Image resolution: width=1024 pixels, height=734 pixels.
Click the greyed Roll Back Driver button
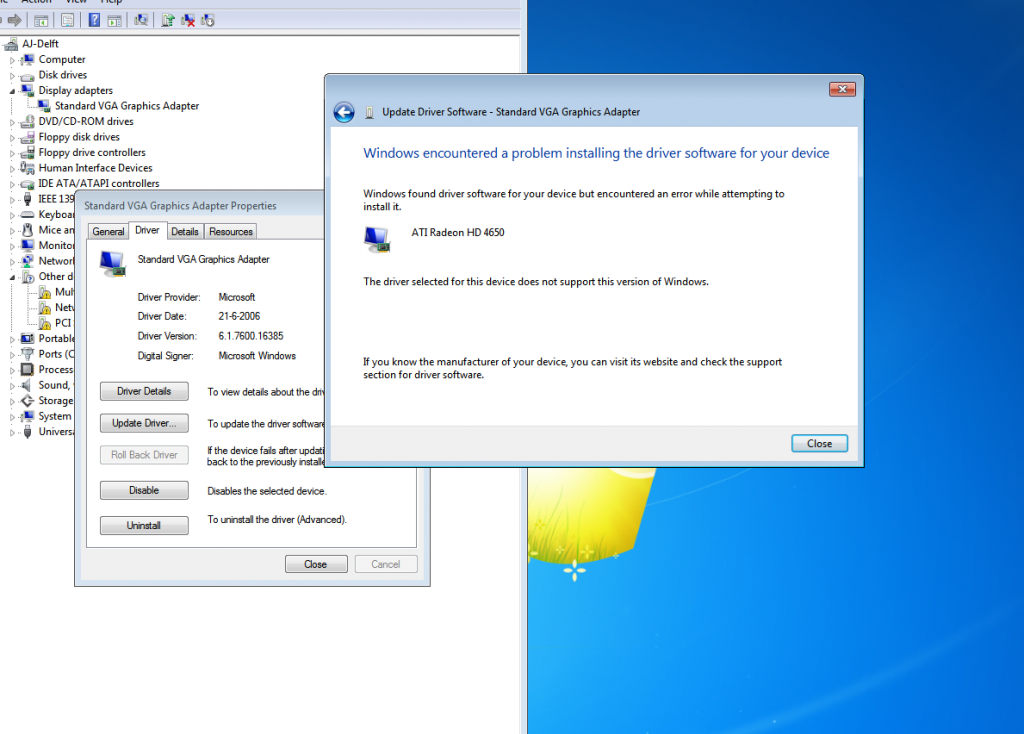click(144, 455)
